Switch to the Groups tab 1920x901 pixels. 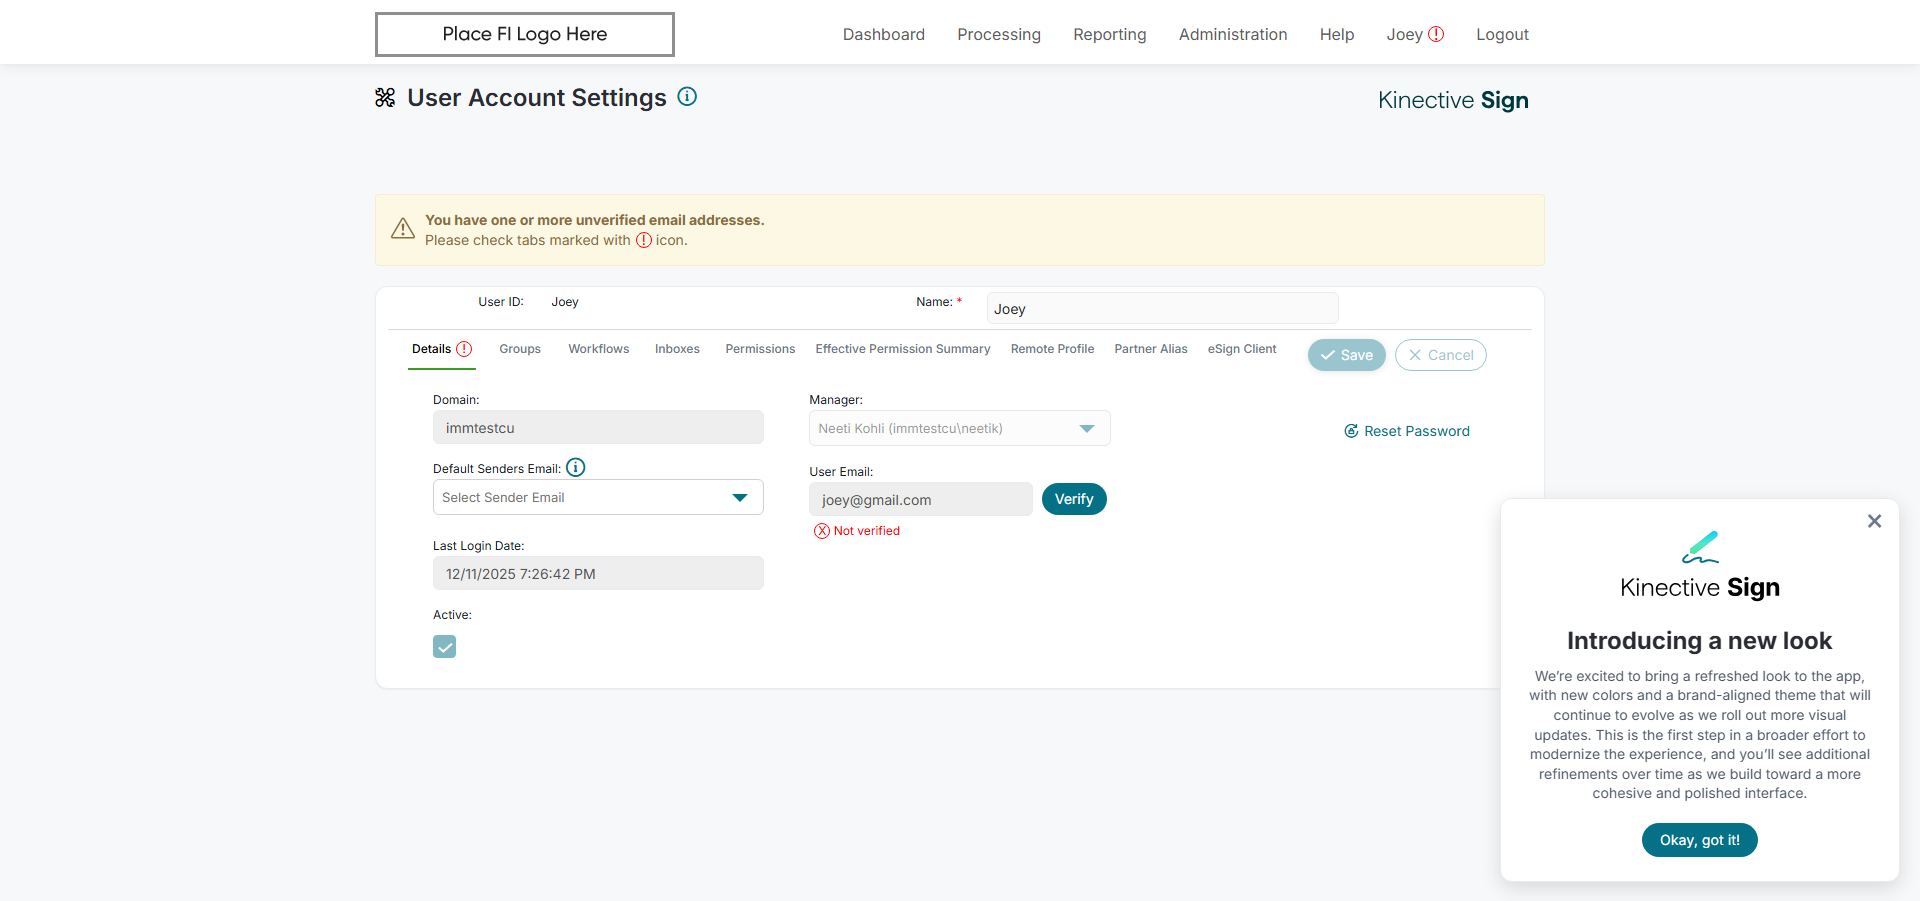point(520,349)
